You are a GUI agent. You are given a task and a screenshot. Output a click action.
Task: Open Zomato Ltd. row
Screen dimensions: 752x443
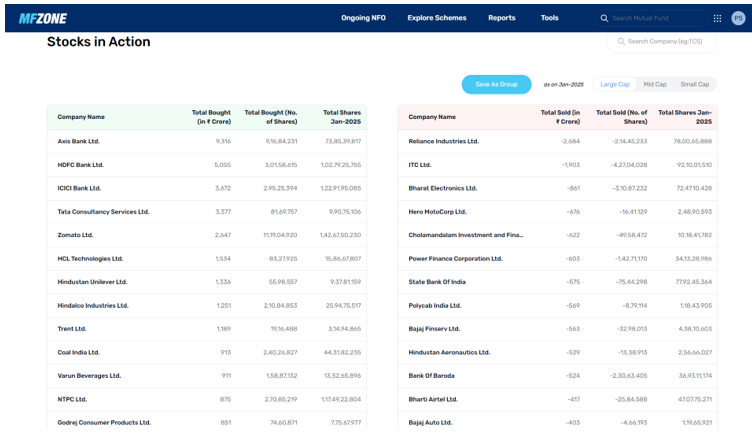pyautogui.click(x=207, y=235)
